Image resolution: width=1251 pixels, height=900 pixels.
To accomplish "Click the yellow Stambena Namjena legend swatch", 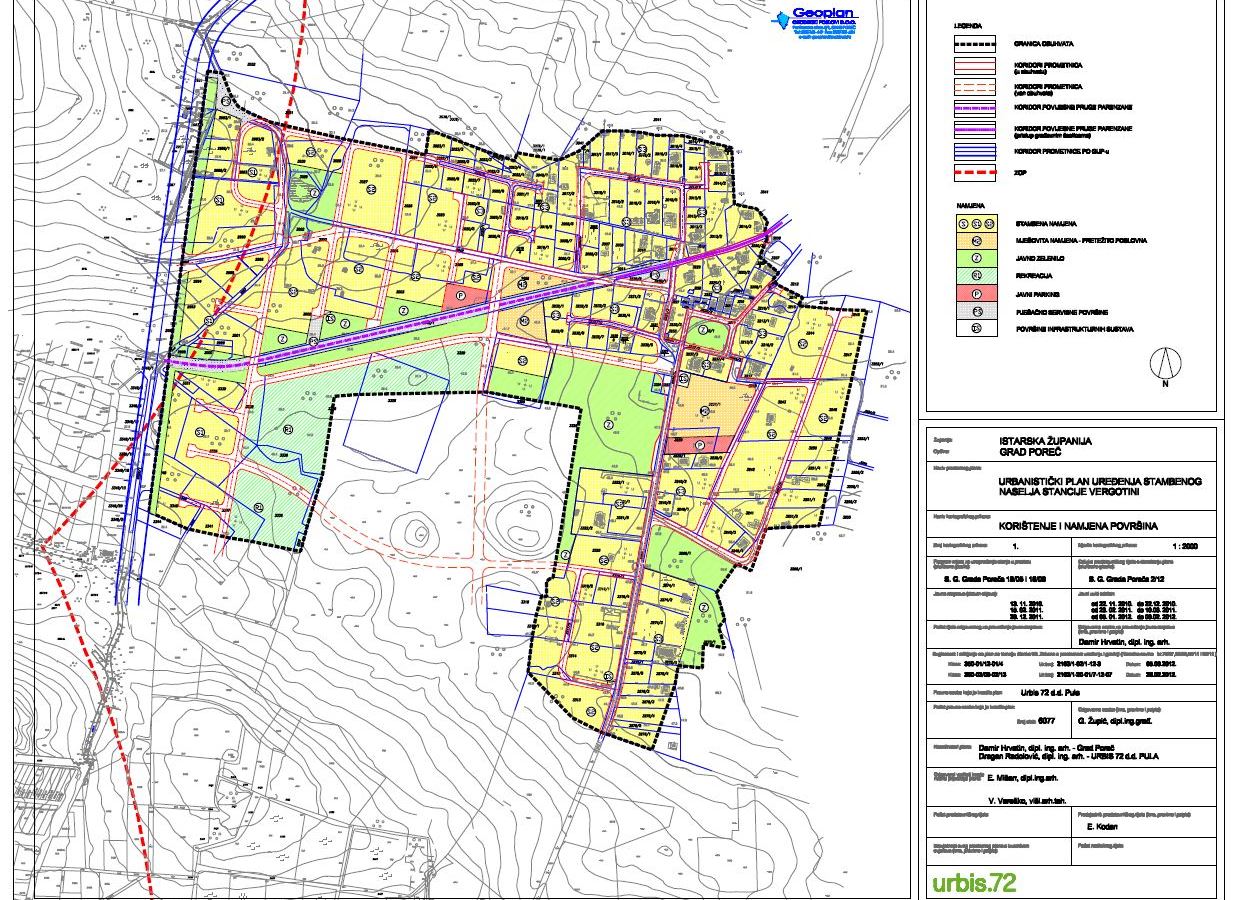I will click(x=976, y=223).
